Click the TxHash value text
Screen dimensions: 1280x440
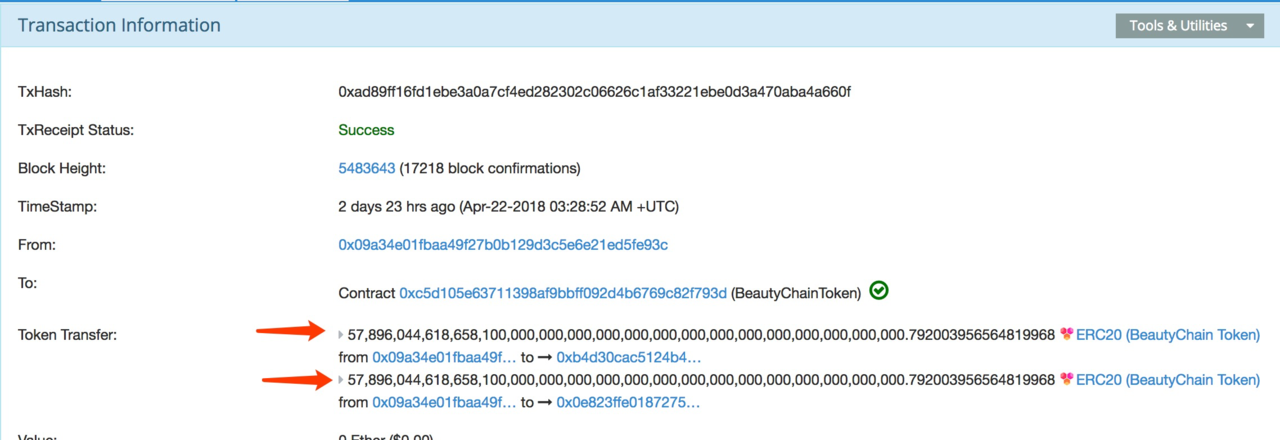pos(595,92)
